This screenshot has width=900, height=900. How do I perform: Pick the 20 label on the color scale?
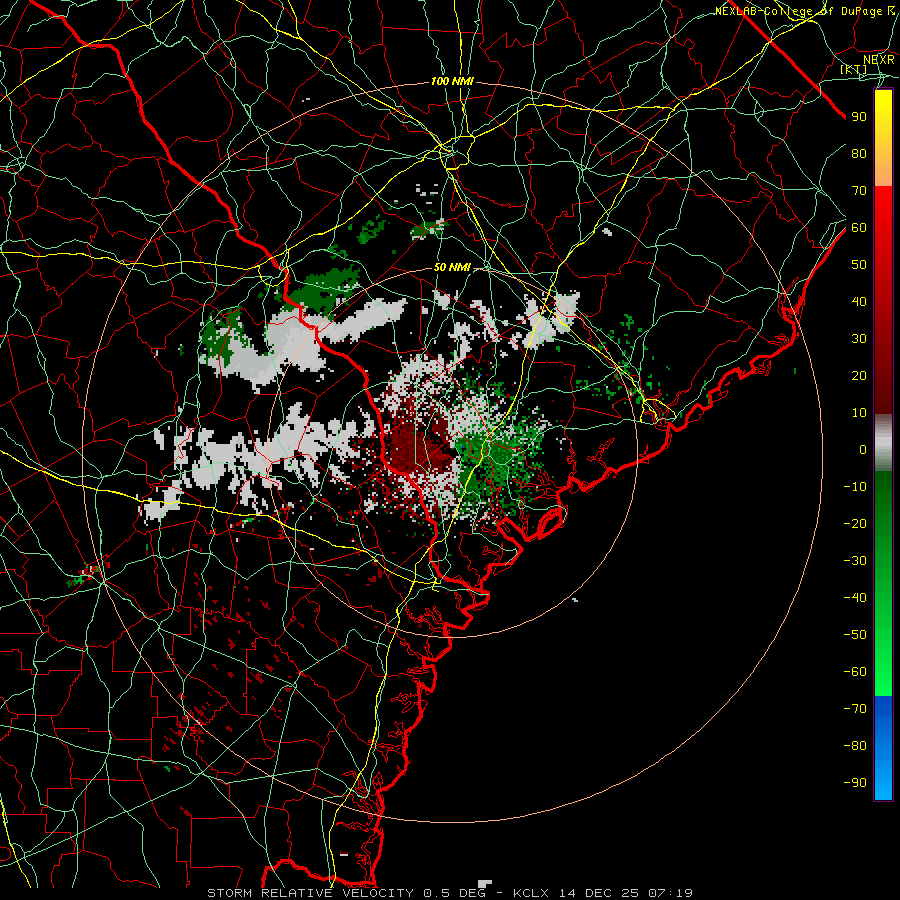point(859,375)
